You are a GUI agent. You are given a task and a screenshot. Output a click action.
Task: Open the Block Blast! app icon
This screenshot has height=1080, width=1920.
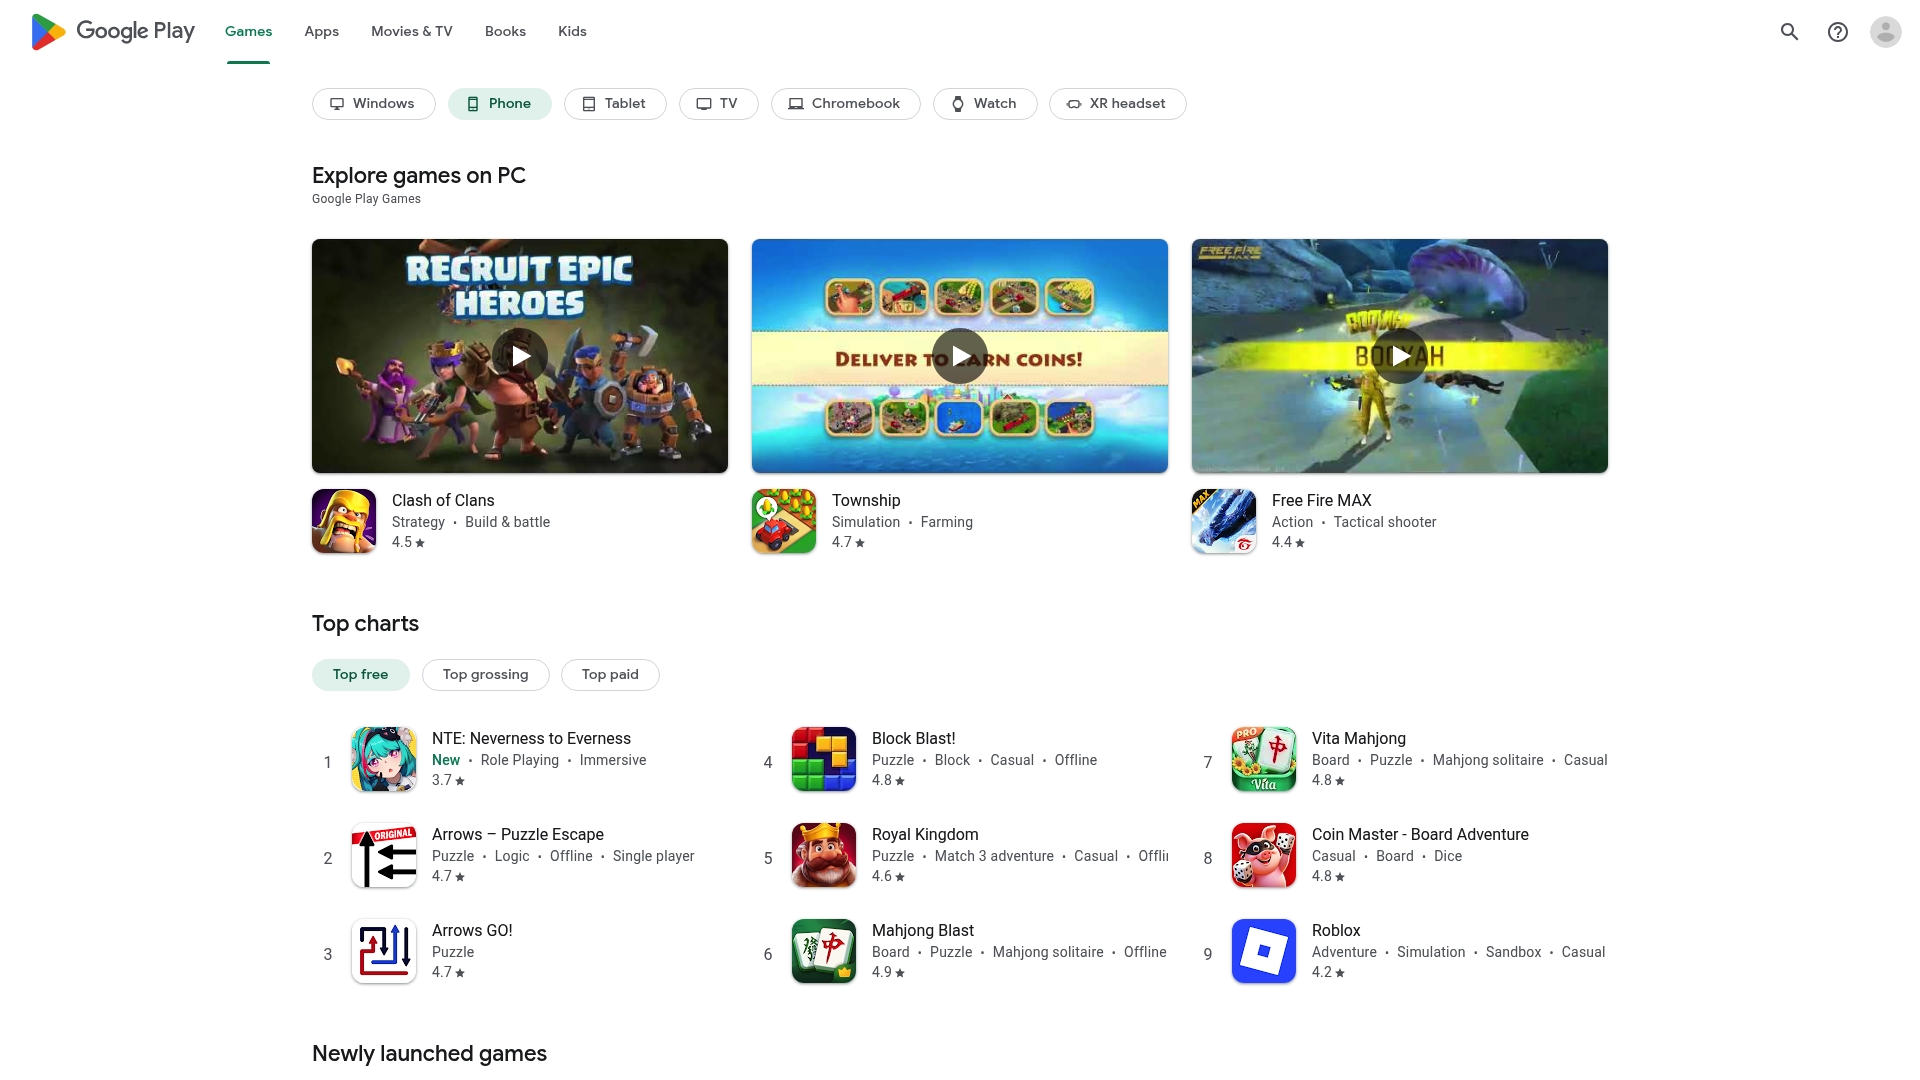pos(824,759)
